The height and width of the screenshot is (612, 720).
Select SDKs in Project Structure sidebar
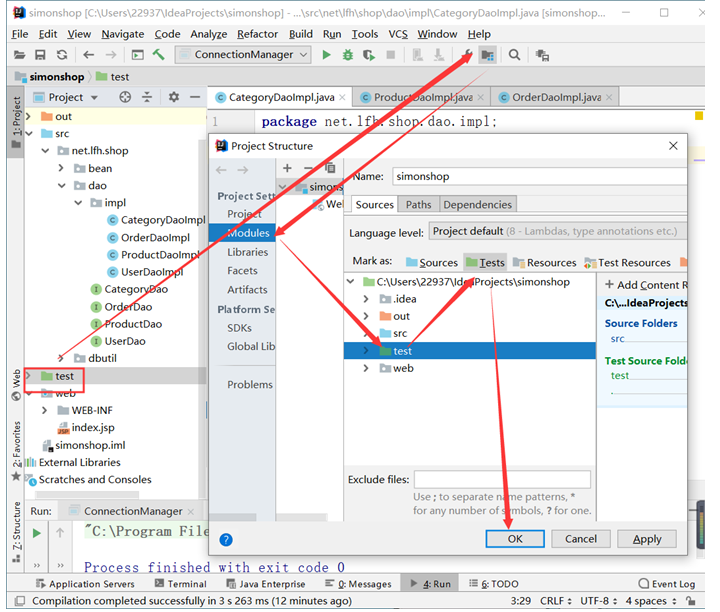coord(239,328)
